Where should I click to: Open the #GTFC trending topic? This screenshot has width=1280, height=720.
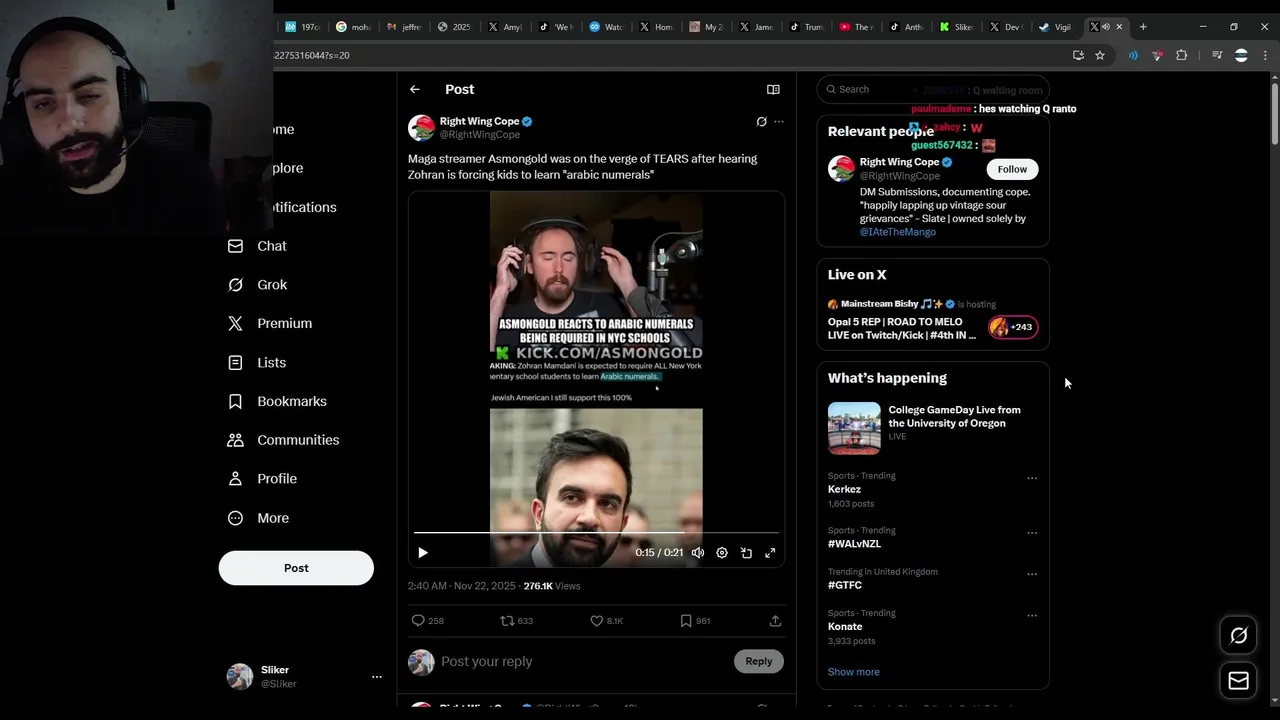(844, 585)
